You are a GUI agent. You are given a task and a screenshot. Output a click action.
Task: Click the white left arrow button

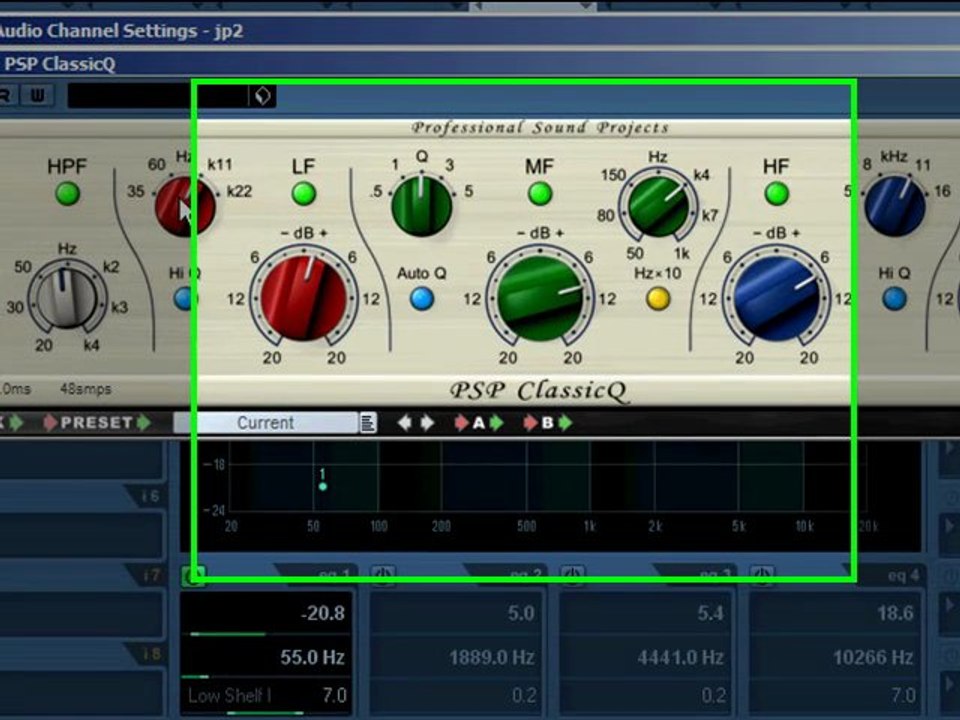pos(404,422)
